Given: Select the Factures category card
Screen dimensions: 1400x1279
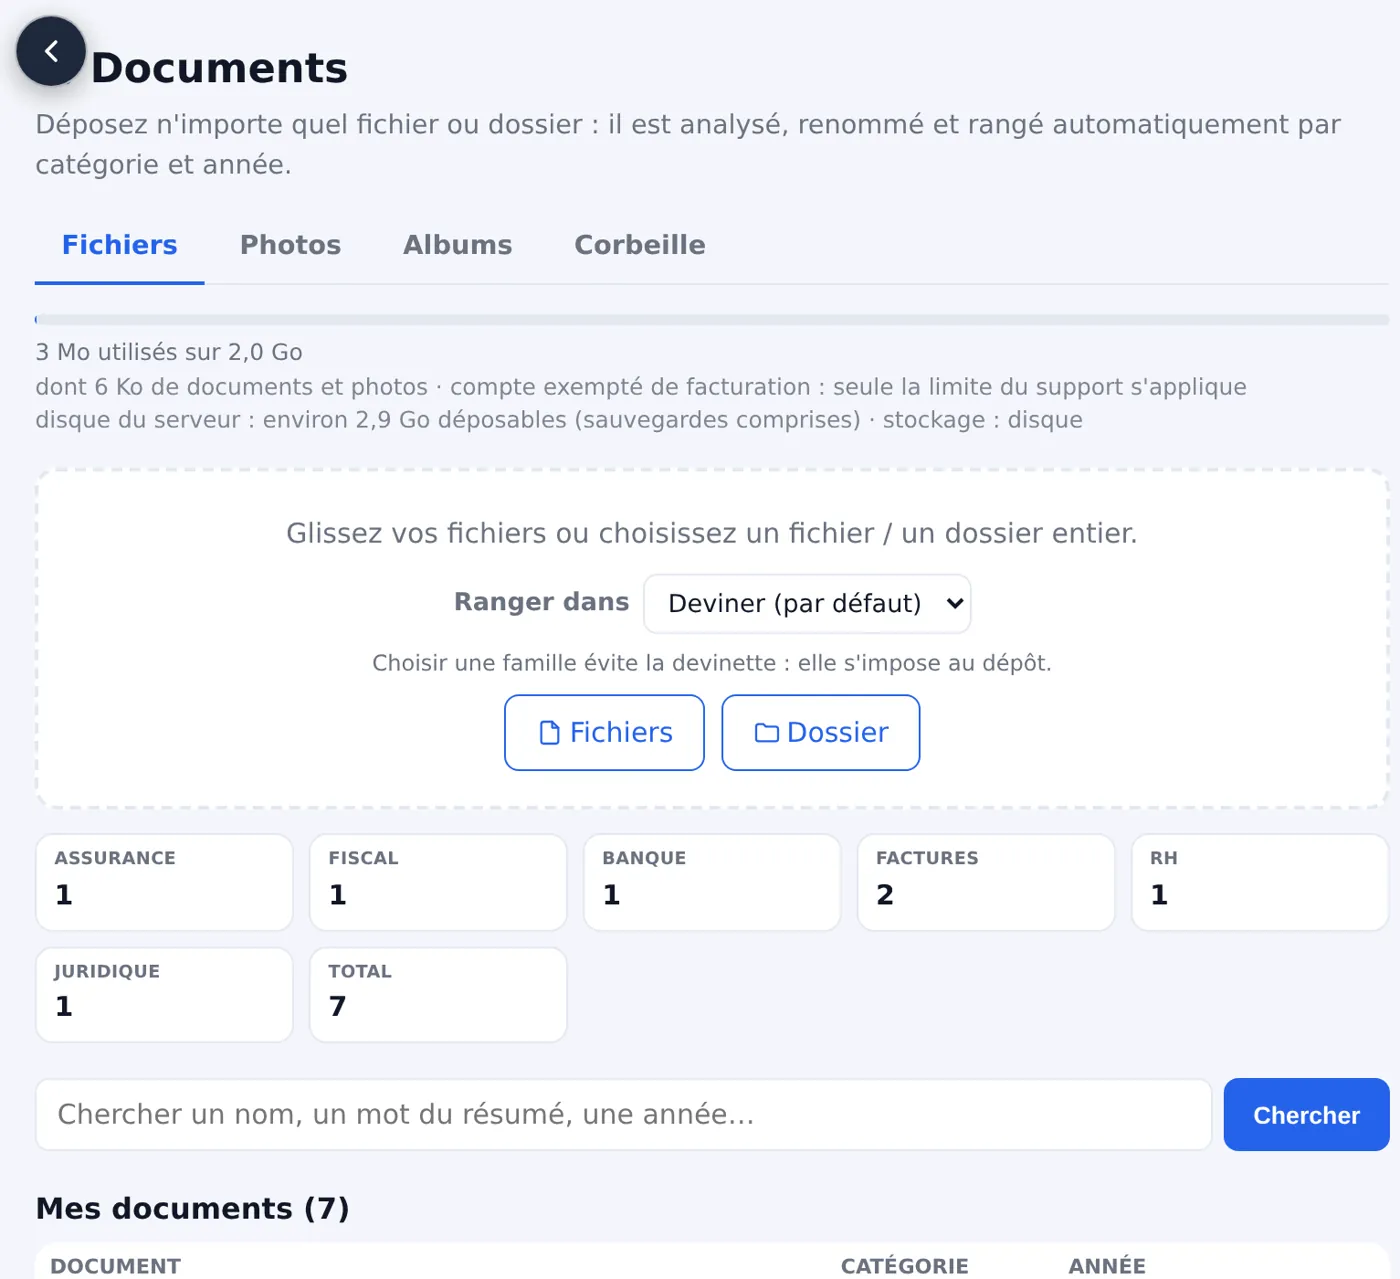Looking at the screenshot, I should (x=986, y=882).
